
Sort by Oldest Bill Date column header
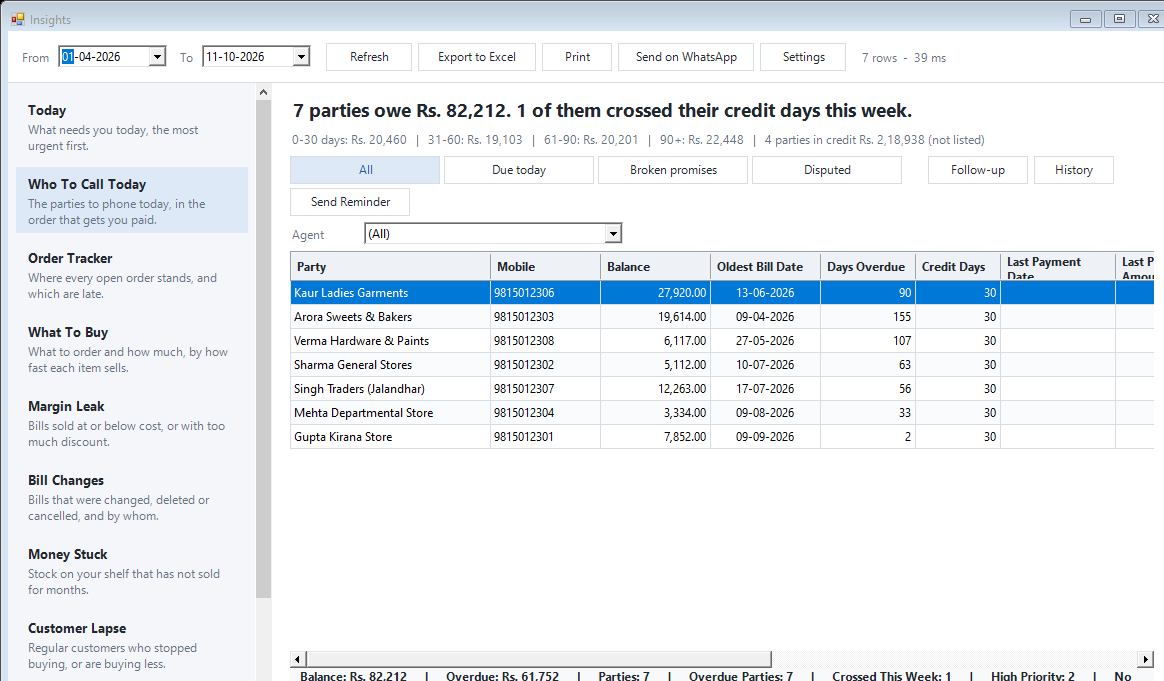(x=765, y=267)
